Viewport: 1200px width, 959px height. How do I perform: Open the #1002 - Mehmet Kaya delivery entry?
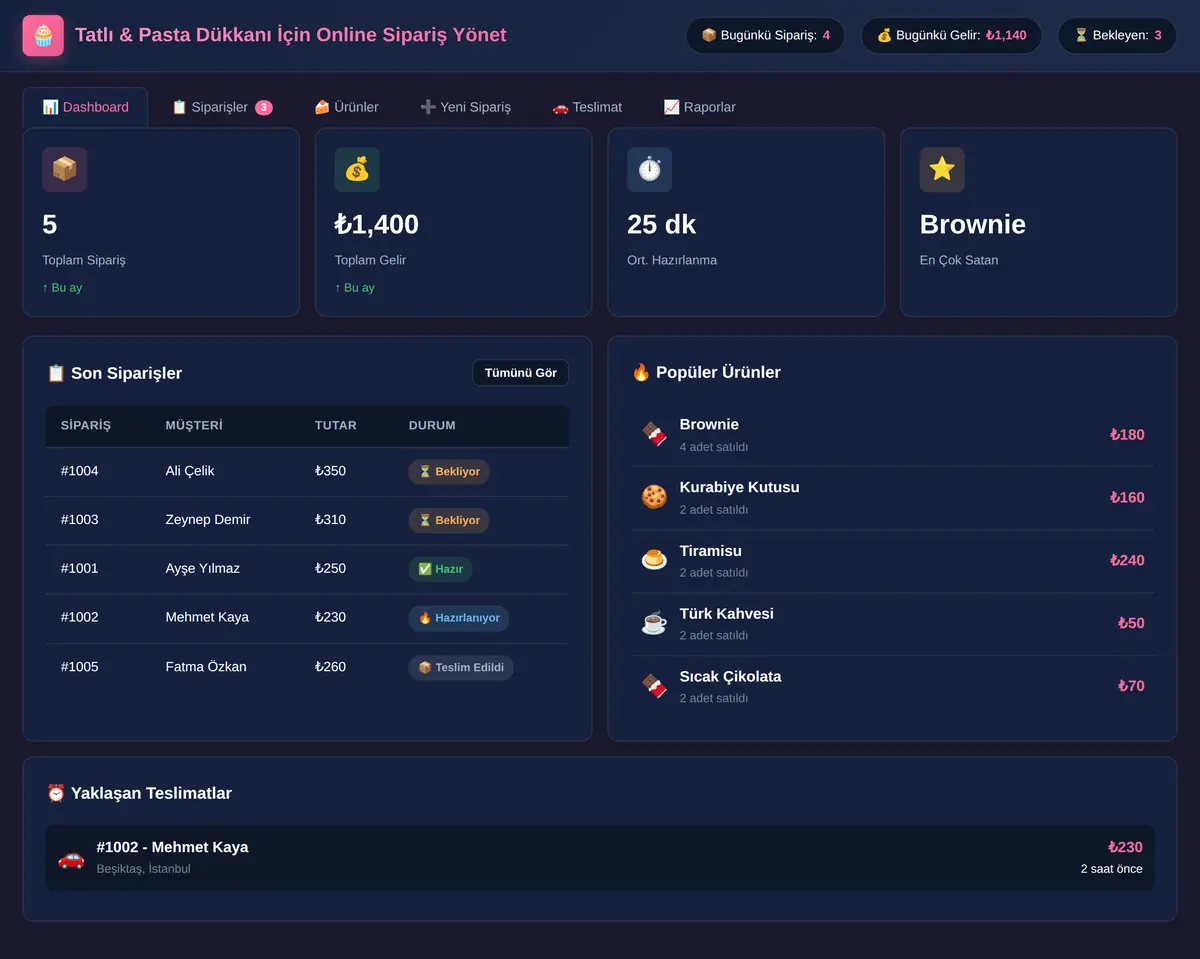(600, 858)
